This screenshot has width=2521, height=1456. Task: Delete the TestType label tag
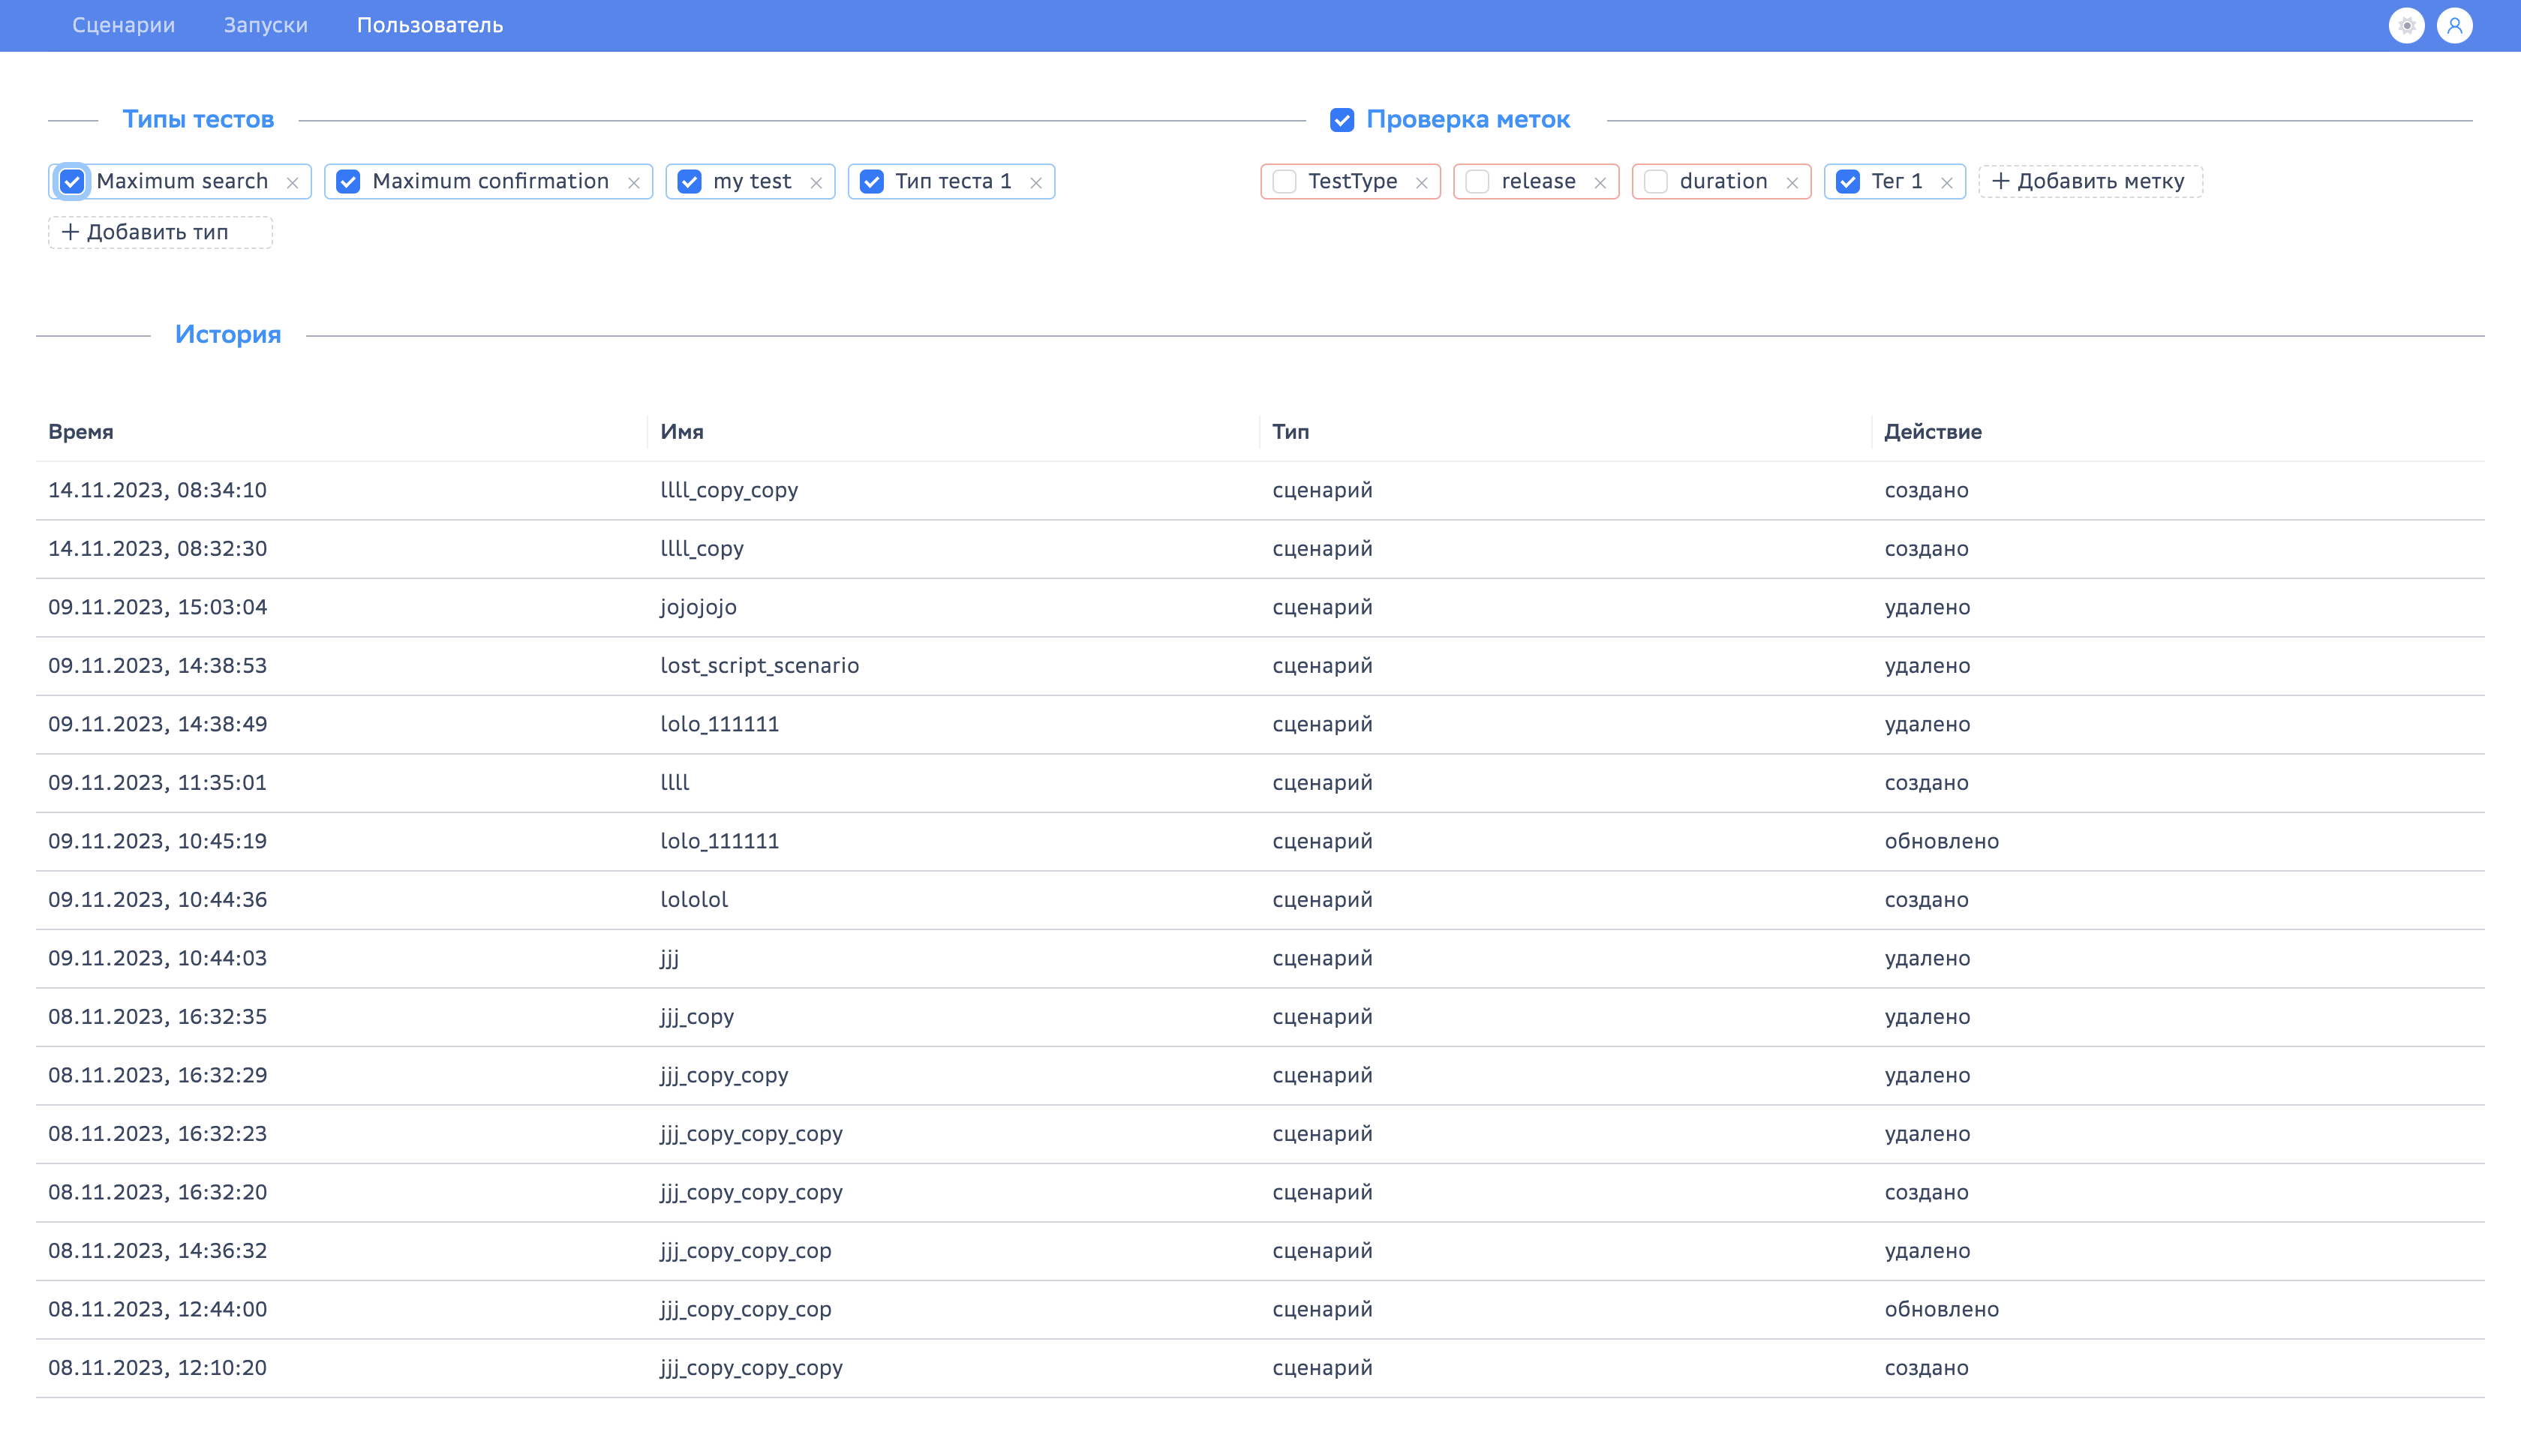(x=1421, y=183)
